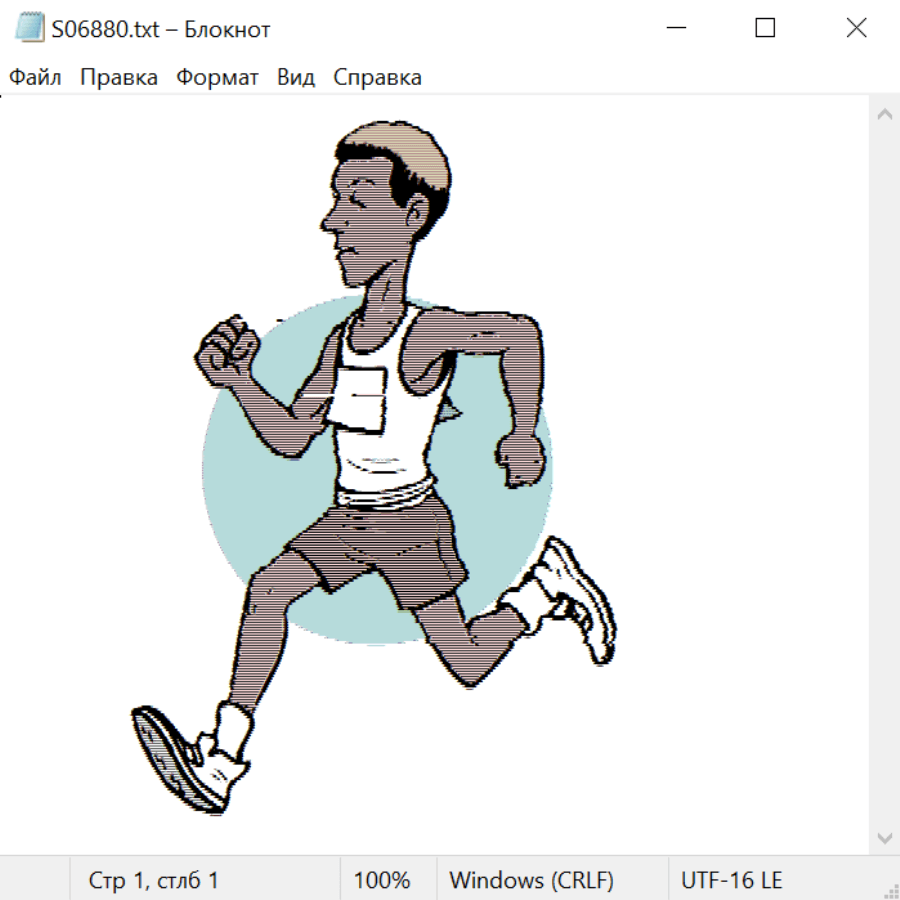Click the scroll up arrow

point(884,115)
